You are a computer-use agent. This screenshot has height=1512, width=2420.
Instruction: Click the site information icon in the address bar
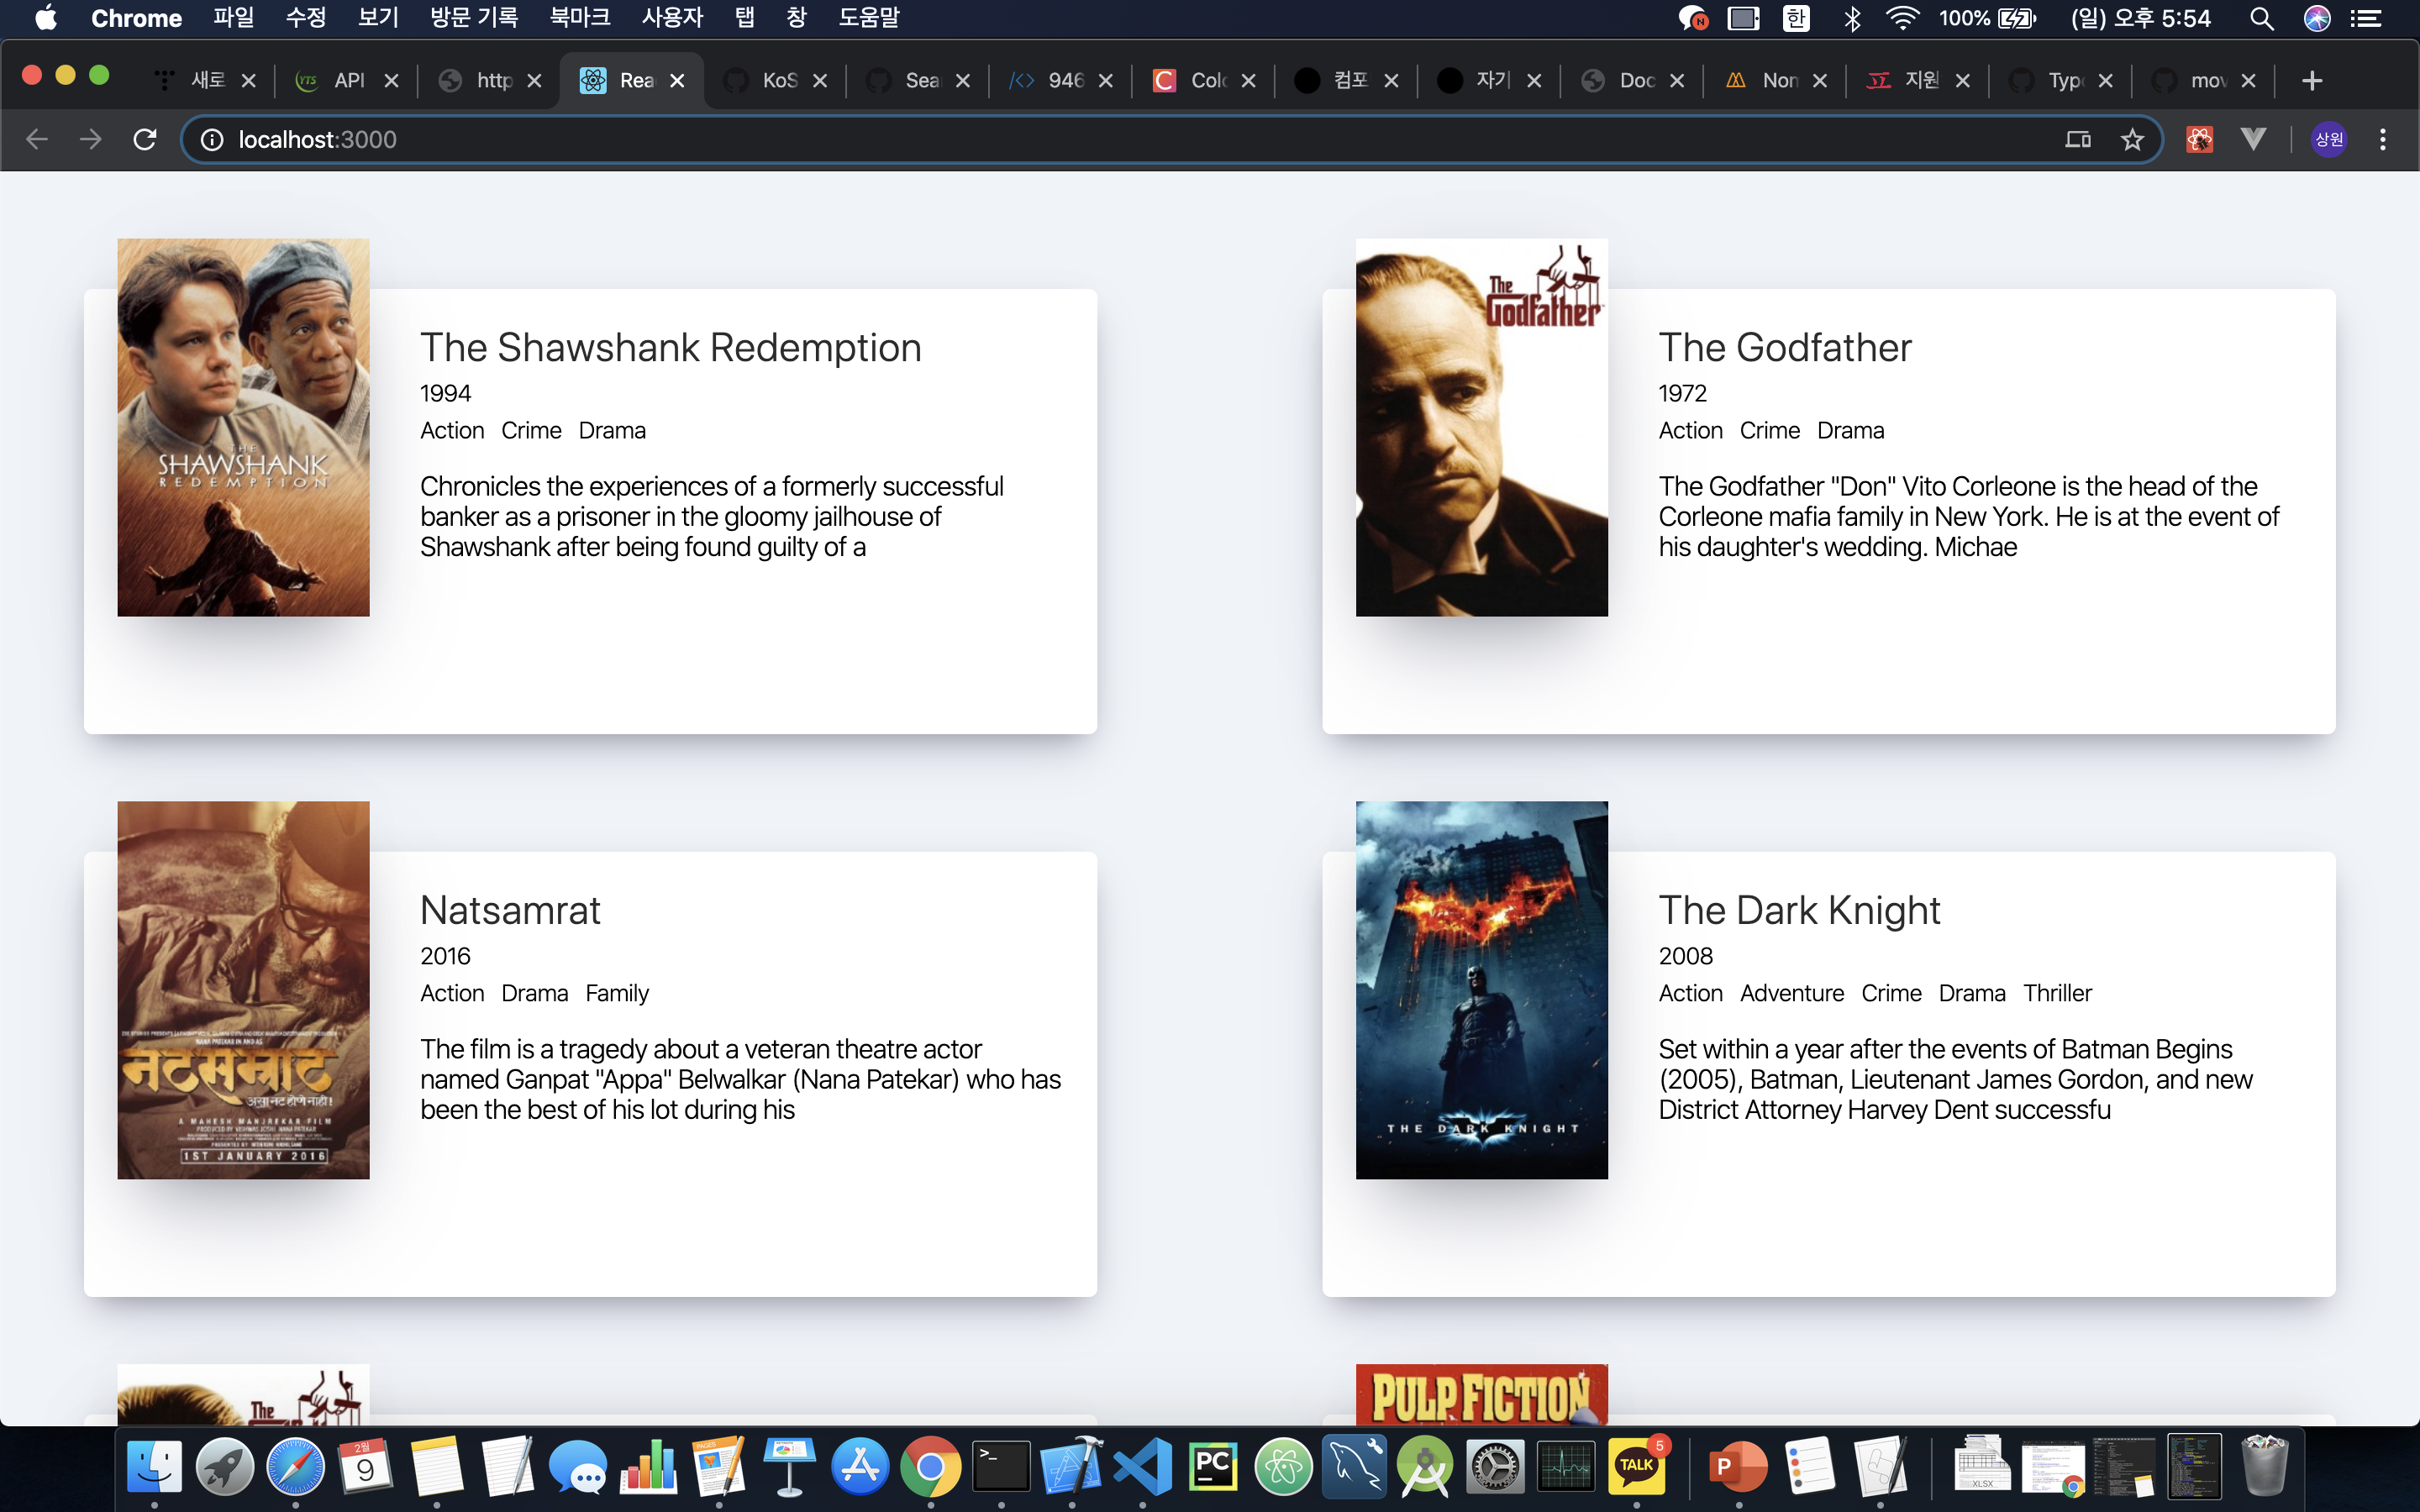pos(212,139)
